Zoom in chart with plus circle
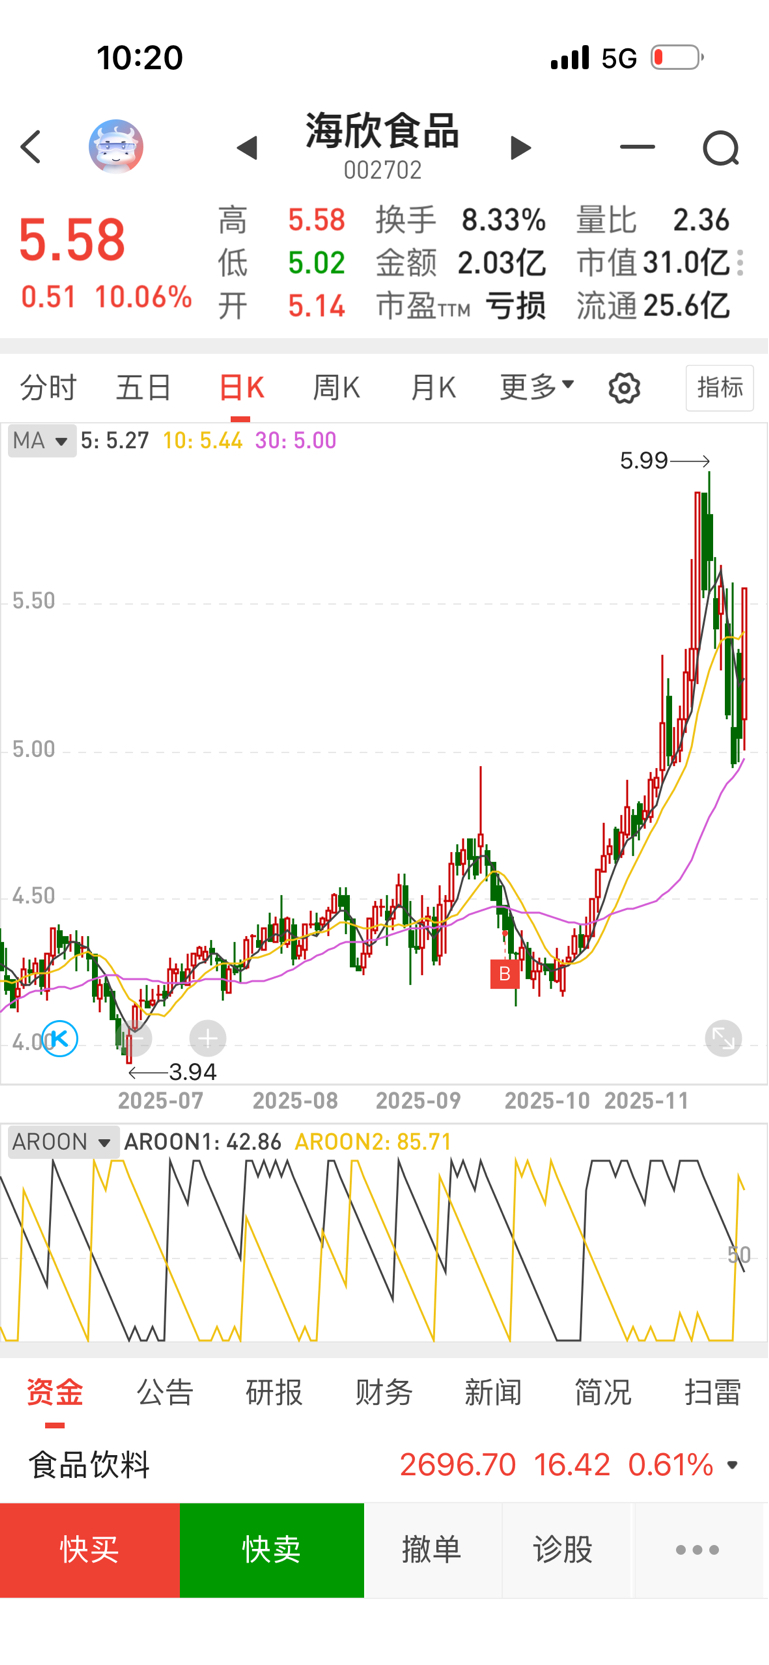The width and height of the screenshot is (769, 1665). point(208,1039)
